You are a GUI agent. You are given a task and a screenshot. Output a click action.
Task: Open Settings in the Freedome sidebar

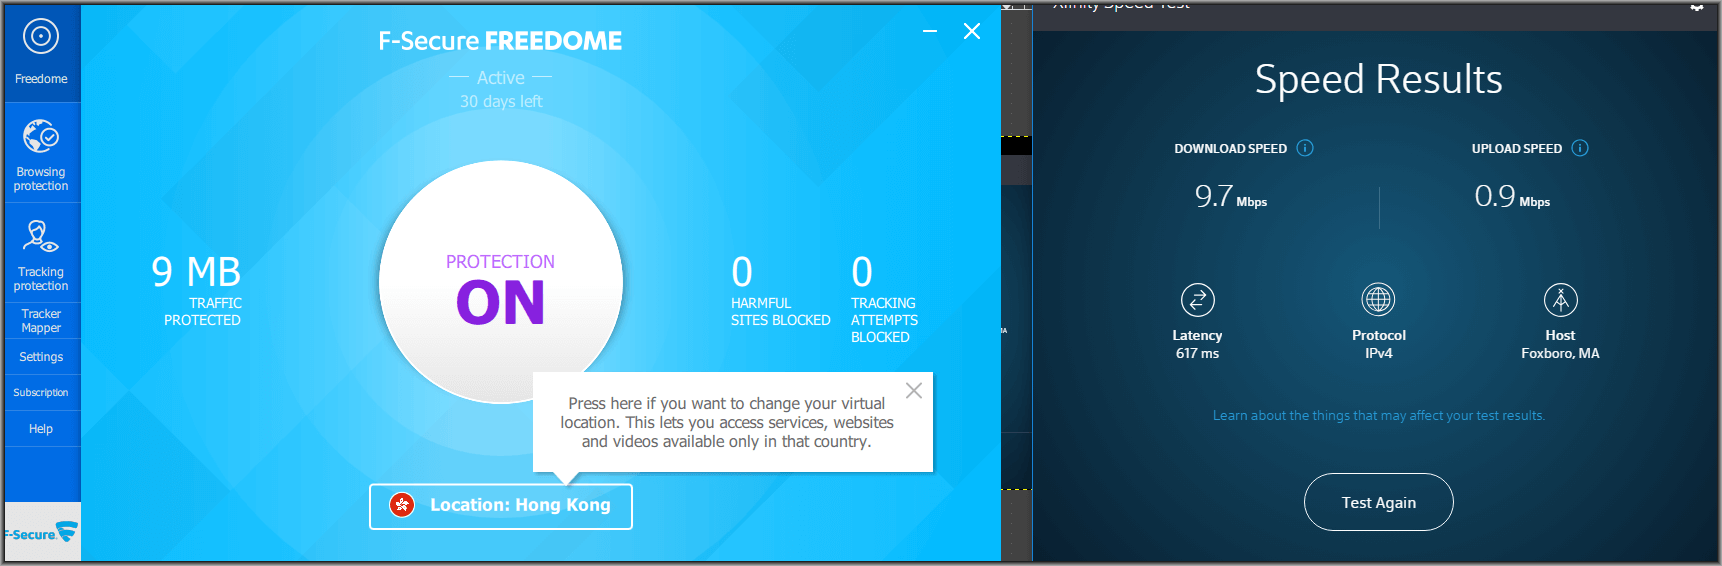click(41, 357)
